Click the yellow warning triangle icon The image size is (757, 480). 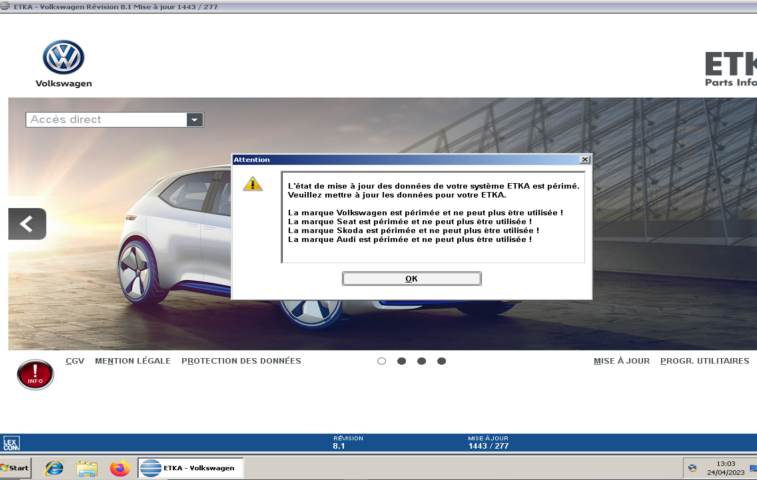[252, 184]
